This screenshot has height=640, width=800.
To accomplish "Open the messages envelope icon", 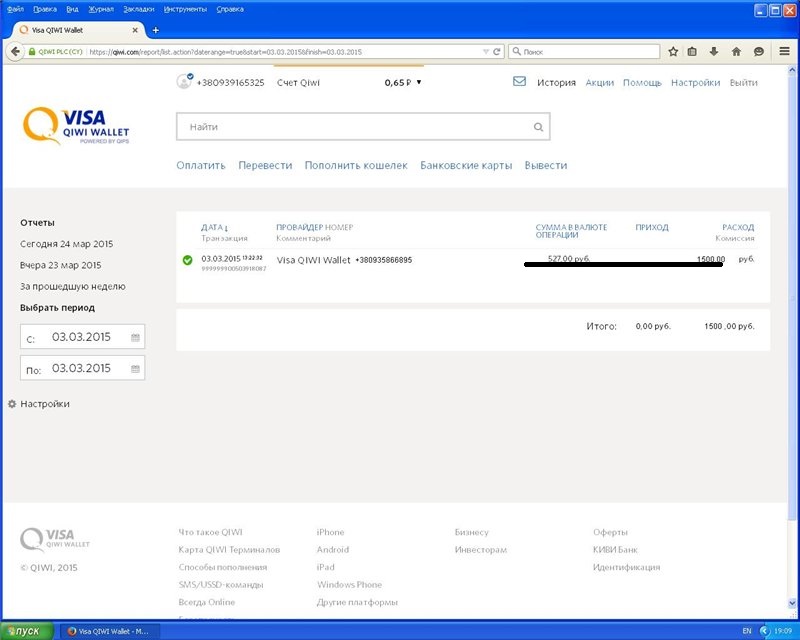I will 519,81.
